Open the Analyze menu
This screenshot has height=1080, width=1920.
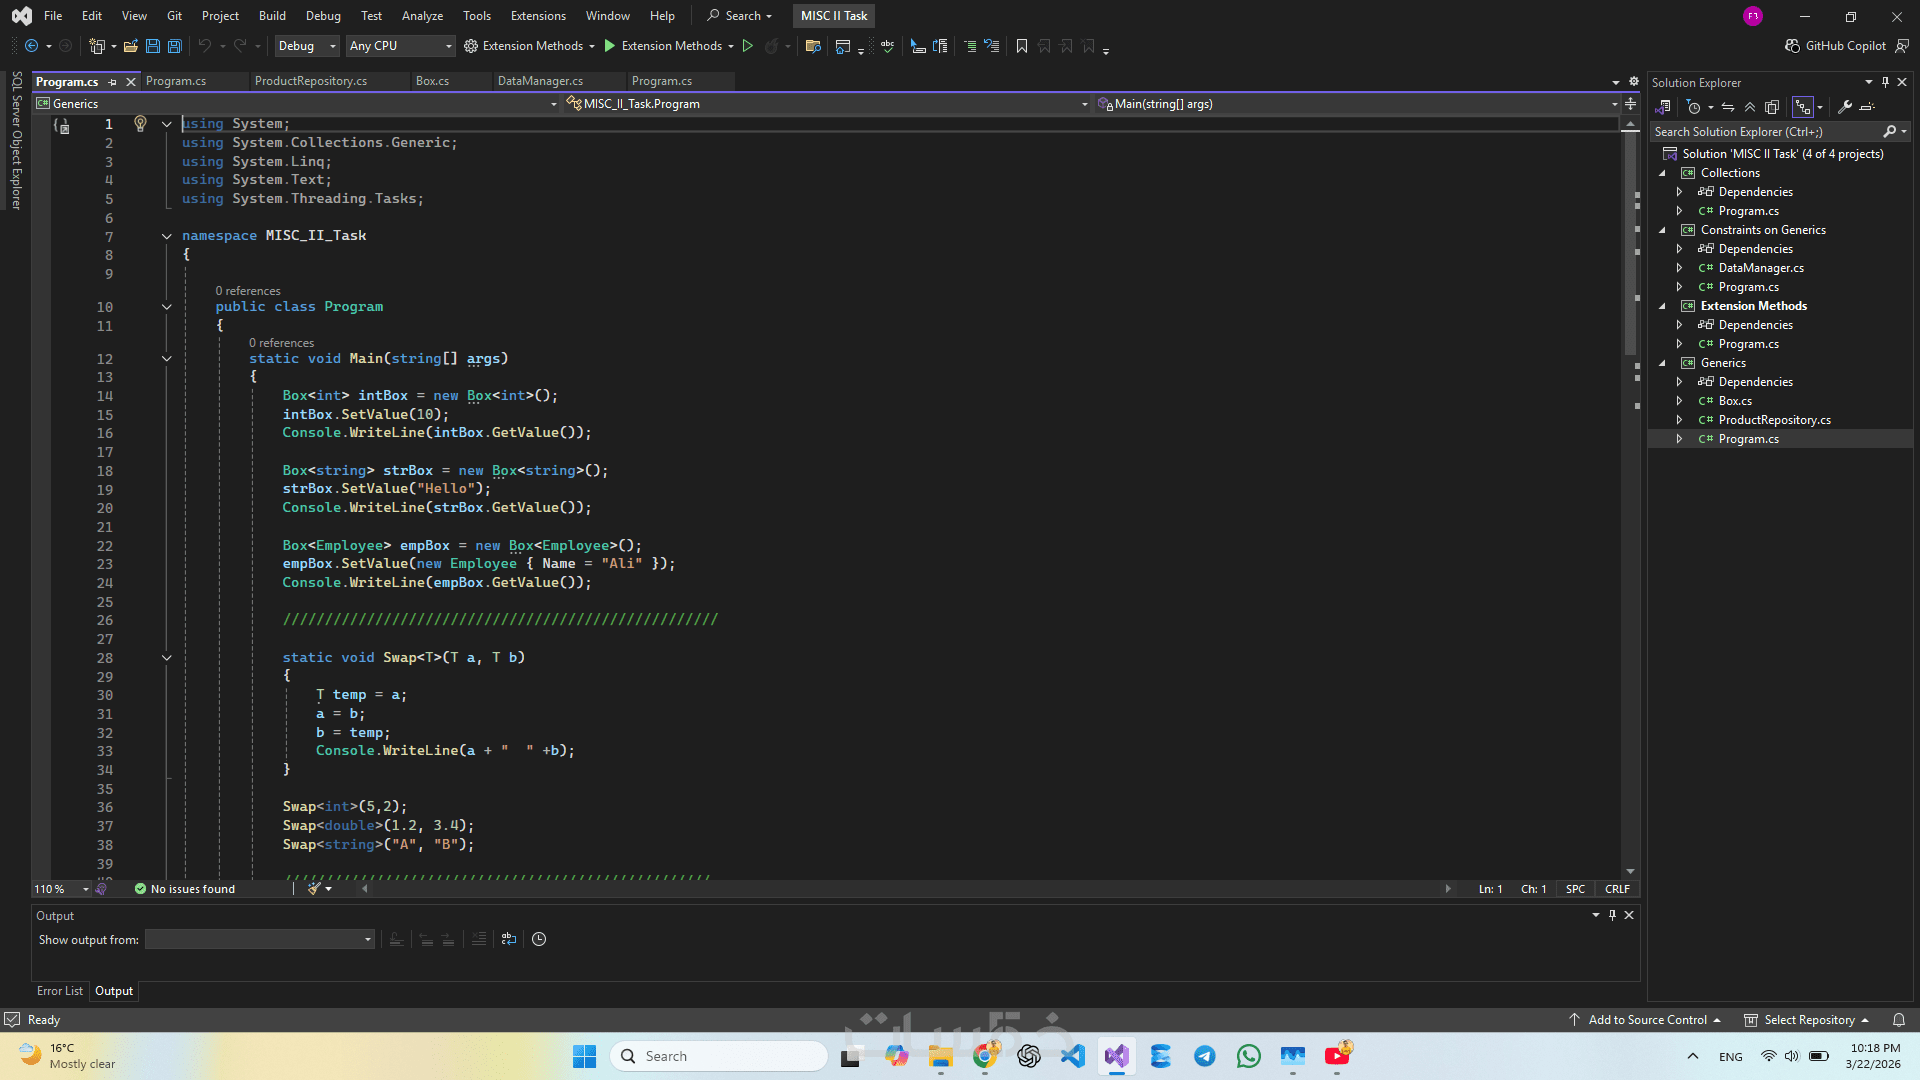(x=422, y=16)
